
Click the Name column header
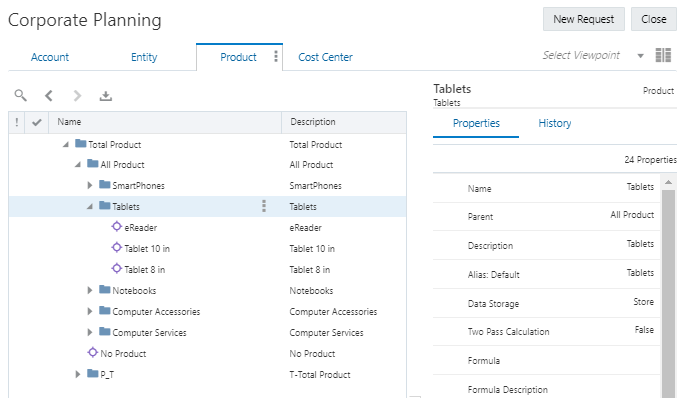tap(165, 122)
